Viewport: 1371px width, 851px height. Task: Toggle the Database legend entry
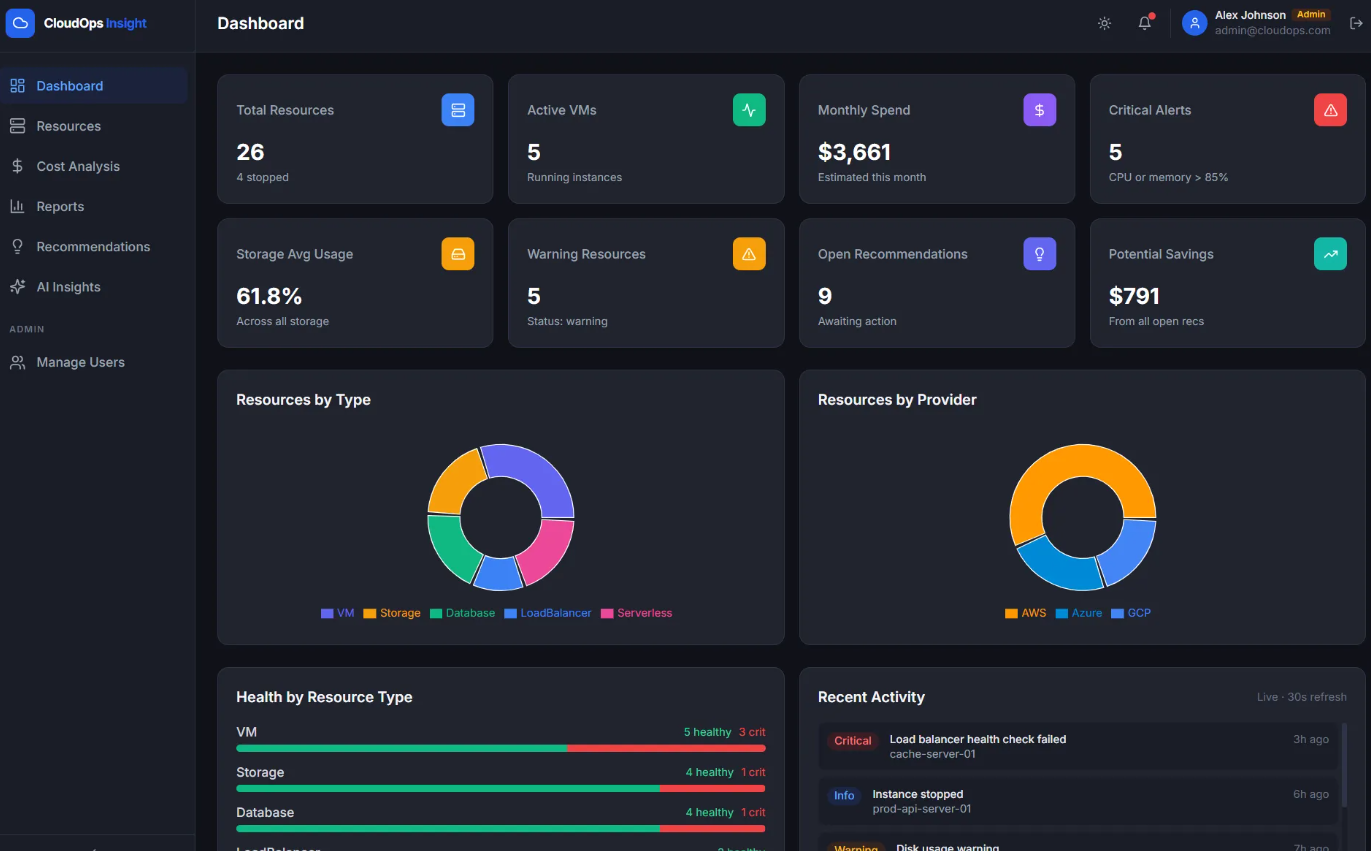pyautogui.click(x=462, y=613)
